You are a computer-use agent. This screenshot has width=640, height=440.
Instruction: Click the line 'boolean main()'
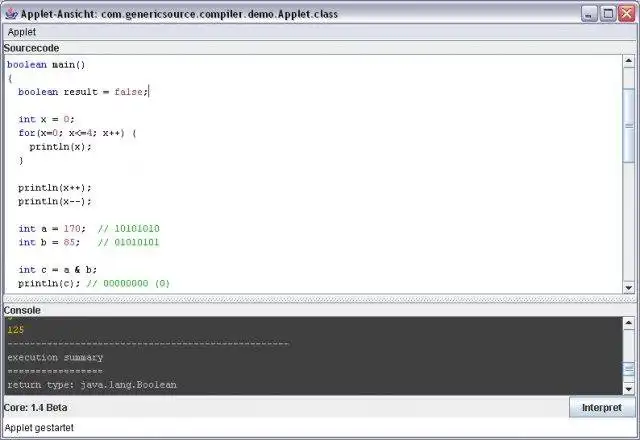[46, 64]
